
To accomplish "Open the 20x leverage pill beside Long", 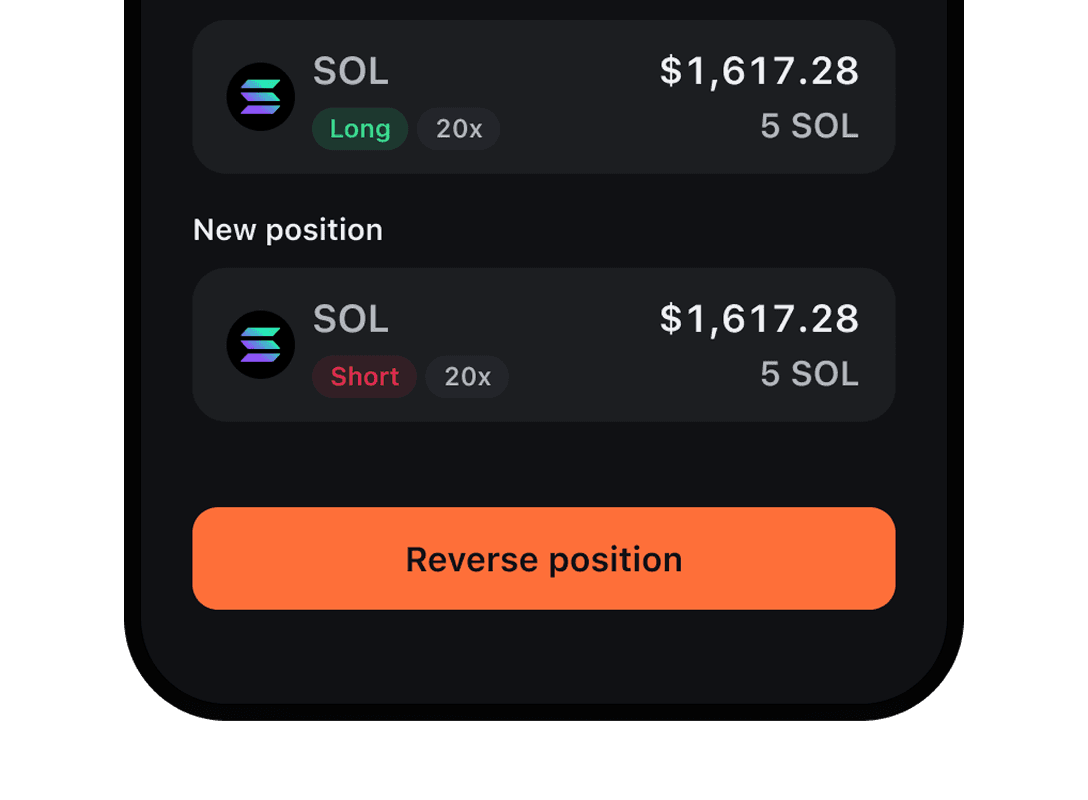I will pyautogui.click(x=459, y=129).
